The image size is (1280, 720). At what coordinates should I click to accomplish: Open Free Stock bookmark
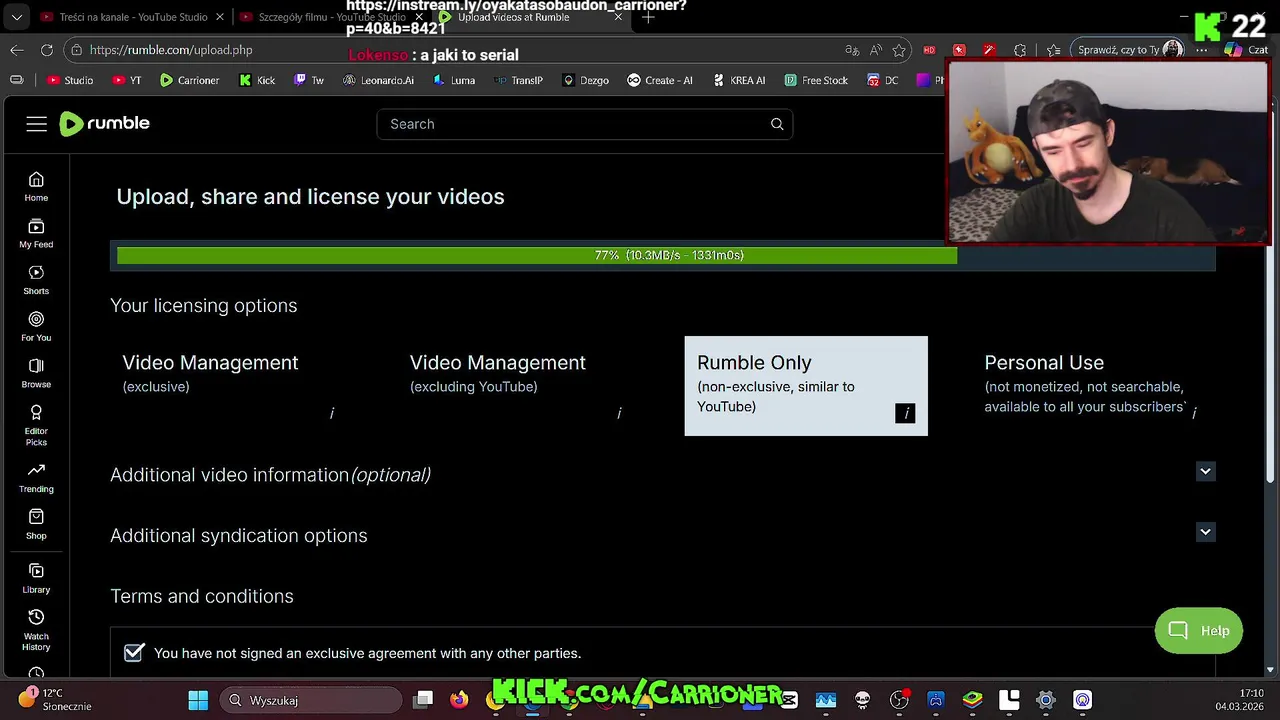tap(816, 80)
